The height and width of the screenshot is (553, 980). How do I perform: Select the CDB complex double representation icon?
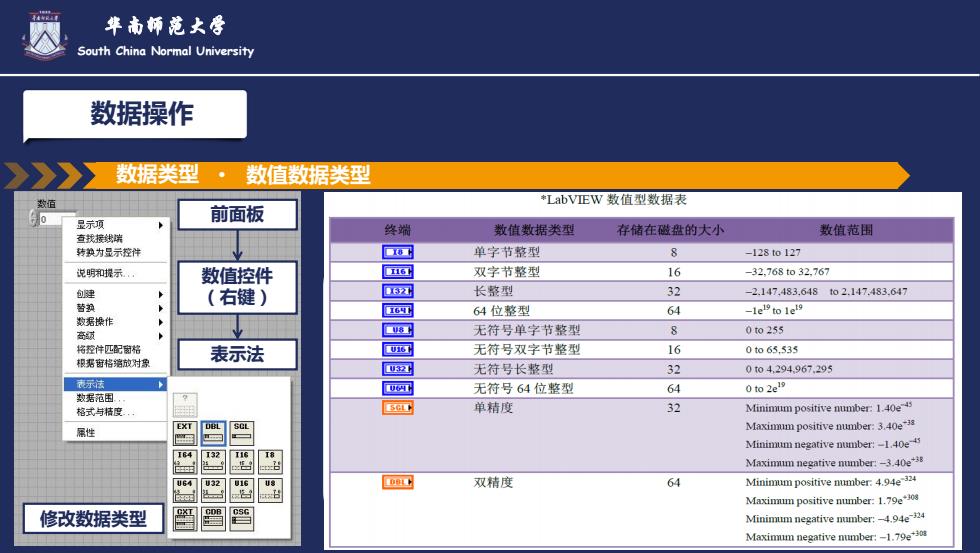213,519
